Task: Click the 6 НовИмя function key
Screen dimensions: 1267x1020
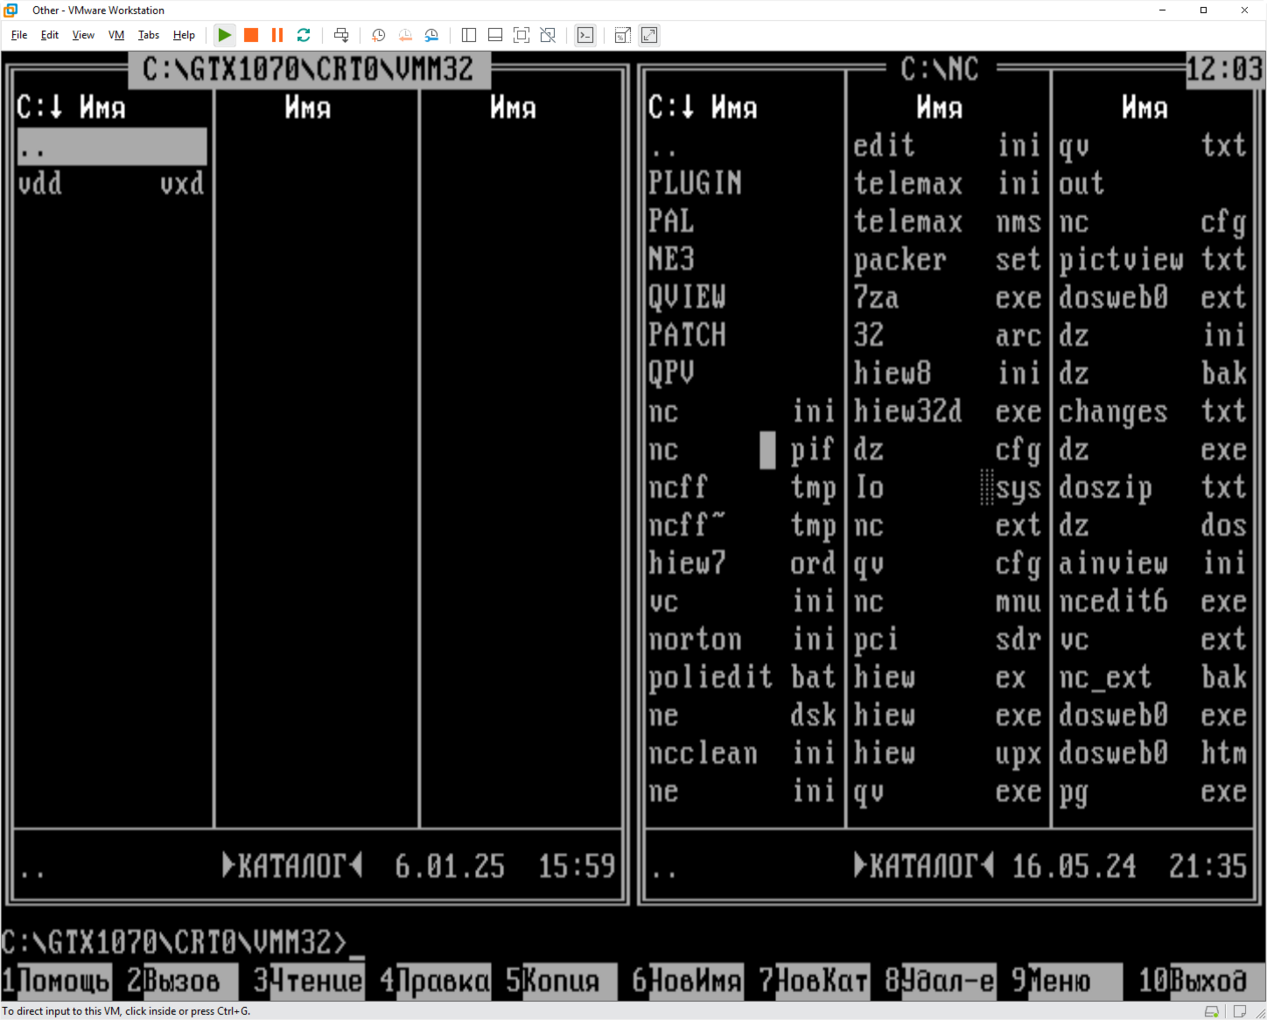Action: pyautogui.click(x=688, y=981)
